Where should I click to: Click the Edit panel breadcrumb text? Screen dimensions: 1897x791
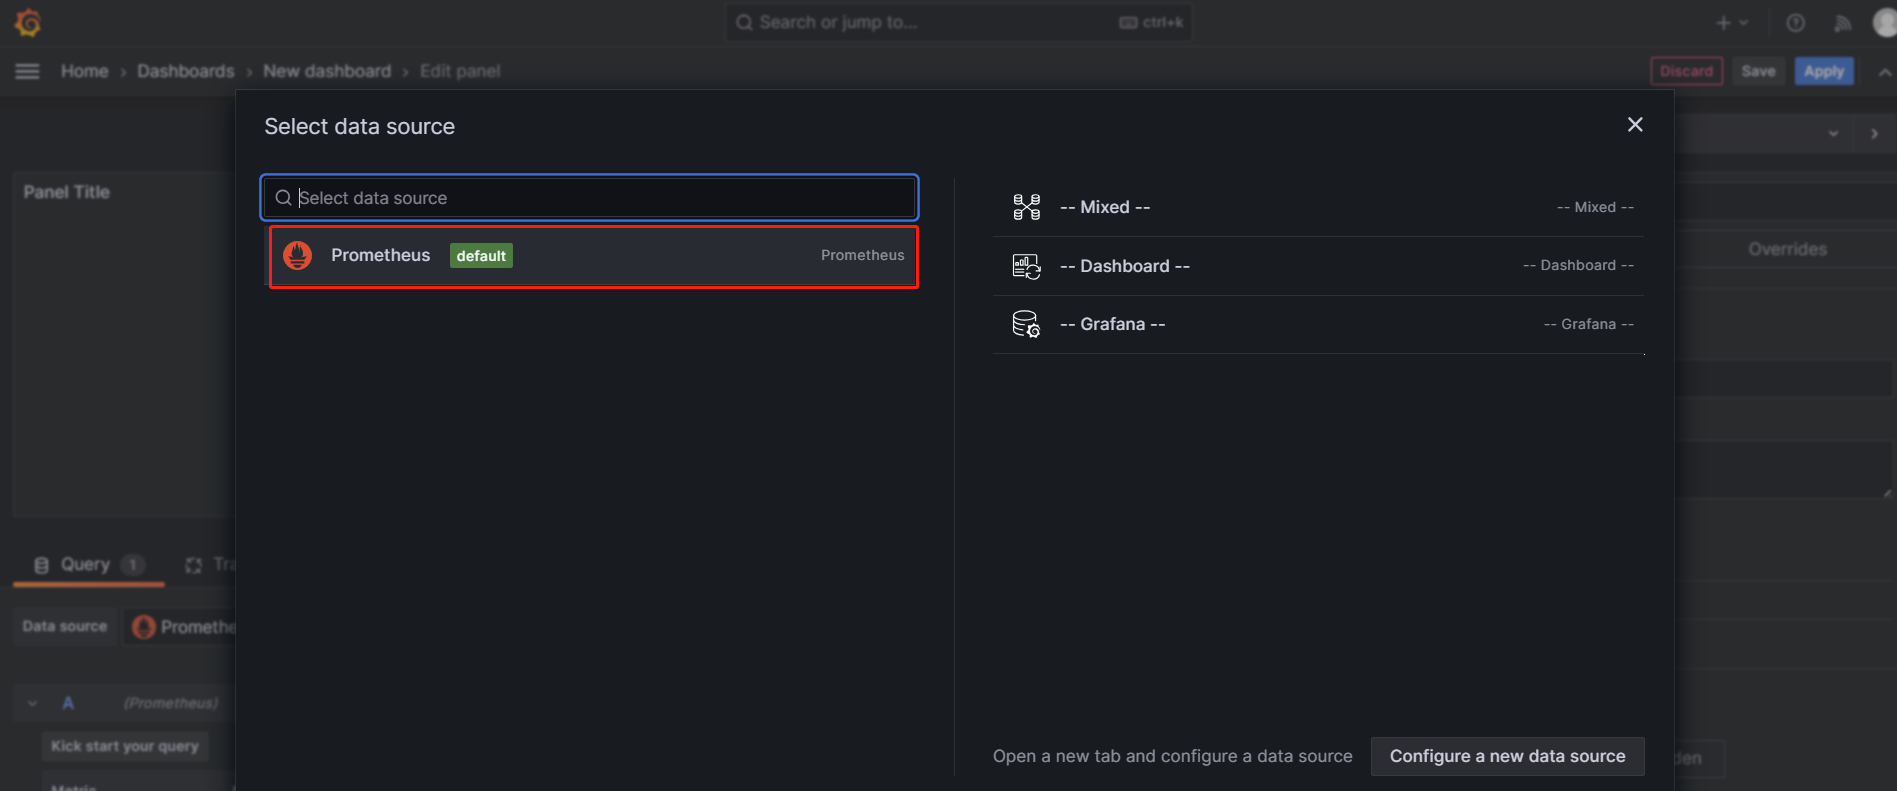tap(460, 71)
